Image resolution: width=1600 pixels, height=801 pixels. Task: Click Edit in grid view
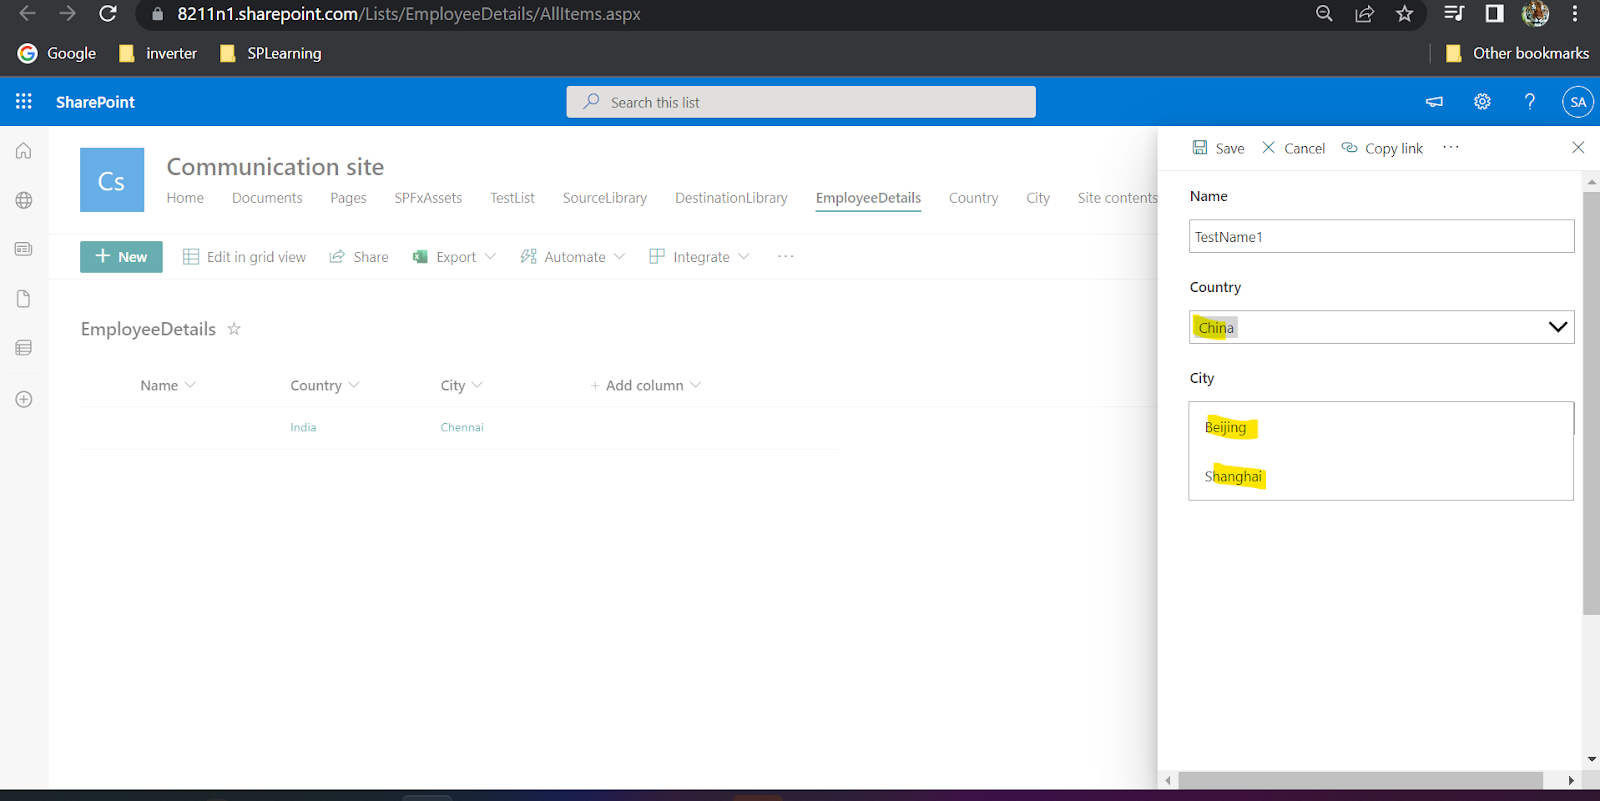pos(244,257)
